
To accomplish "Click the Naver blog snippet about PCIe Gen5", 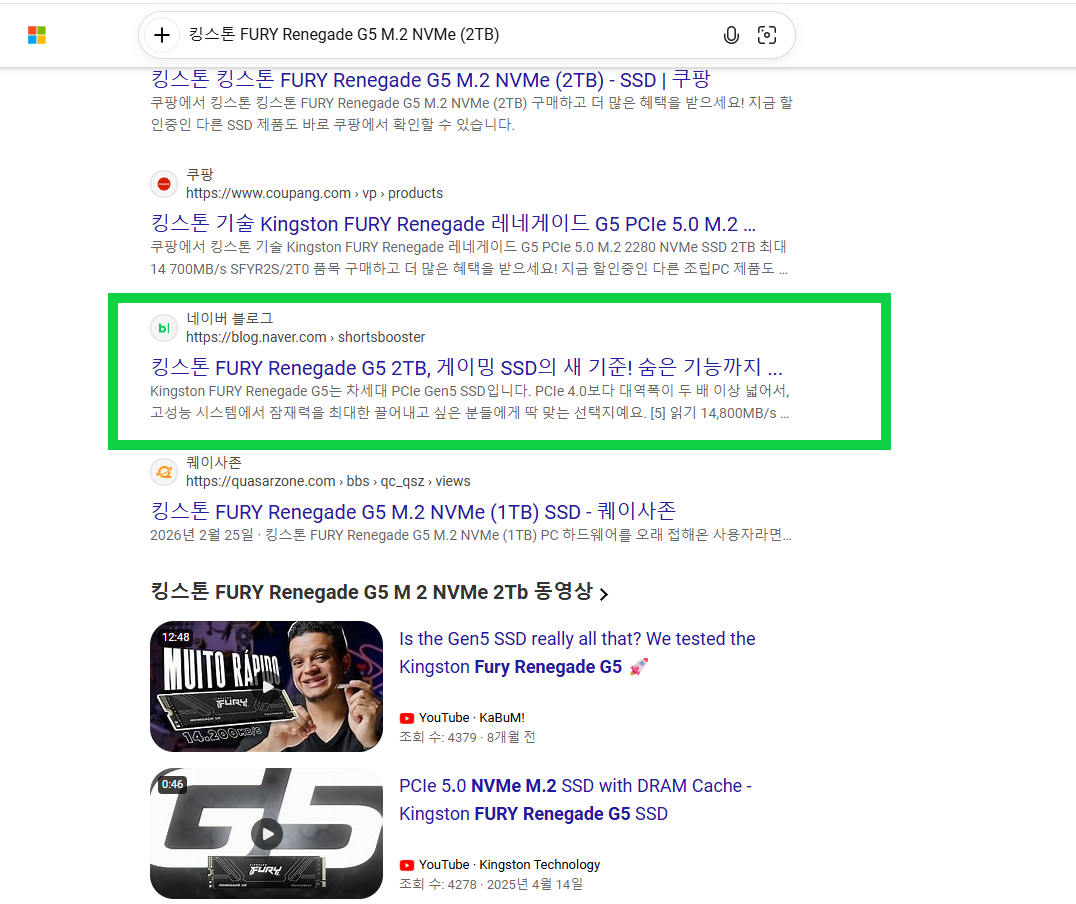I will [470, 402].
